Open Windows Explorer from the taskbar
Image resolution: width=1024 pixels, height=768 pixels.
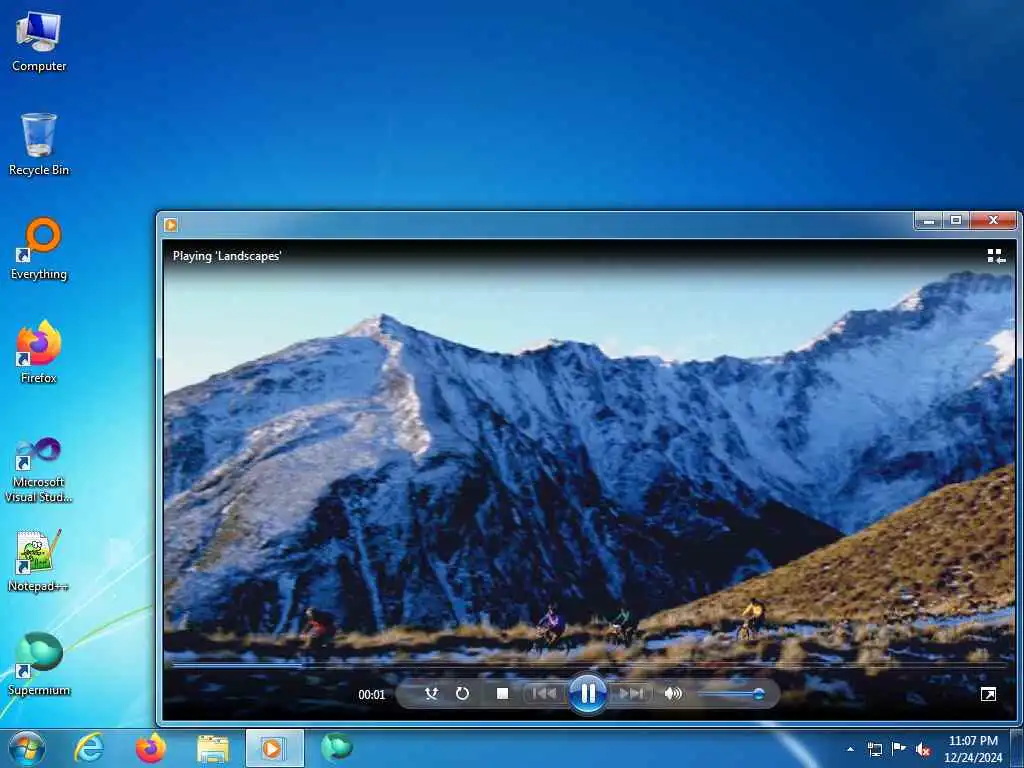[x=213, y=749]
